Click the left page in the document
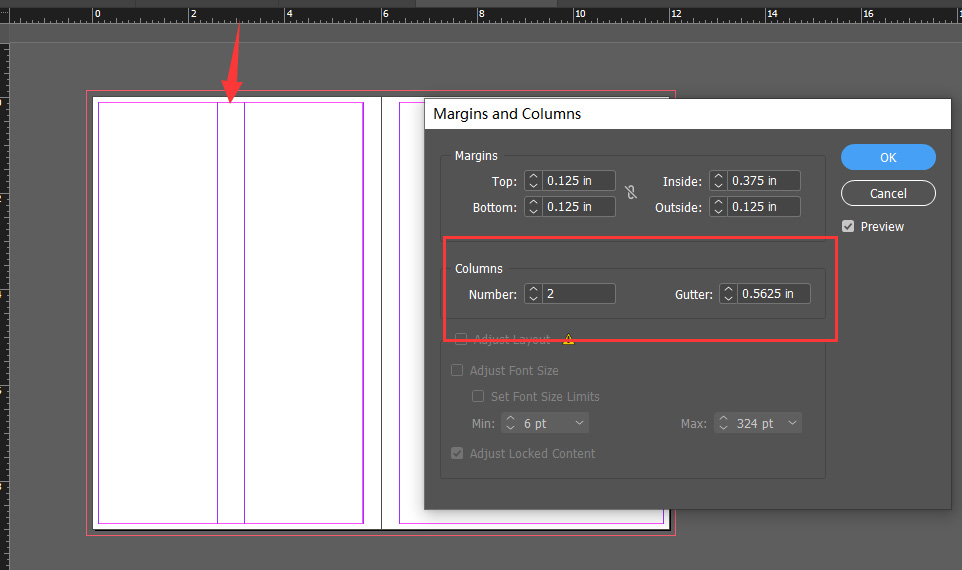Image resolution: width=962 pixels, height=570 pixels. (x=237, y=313)
